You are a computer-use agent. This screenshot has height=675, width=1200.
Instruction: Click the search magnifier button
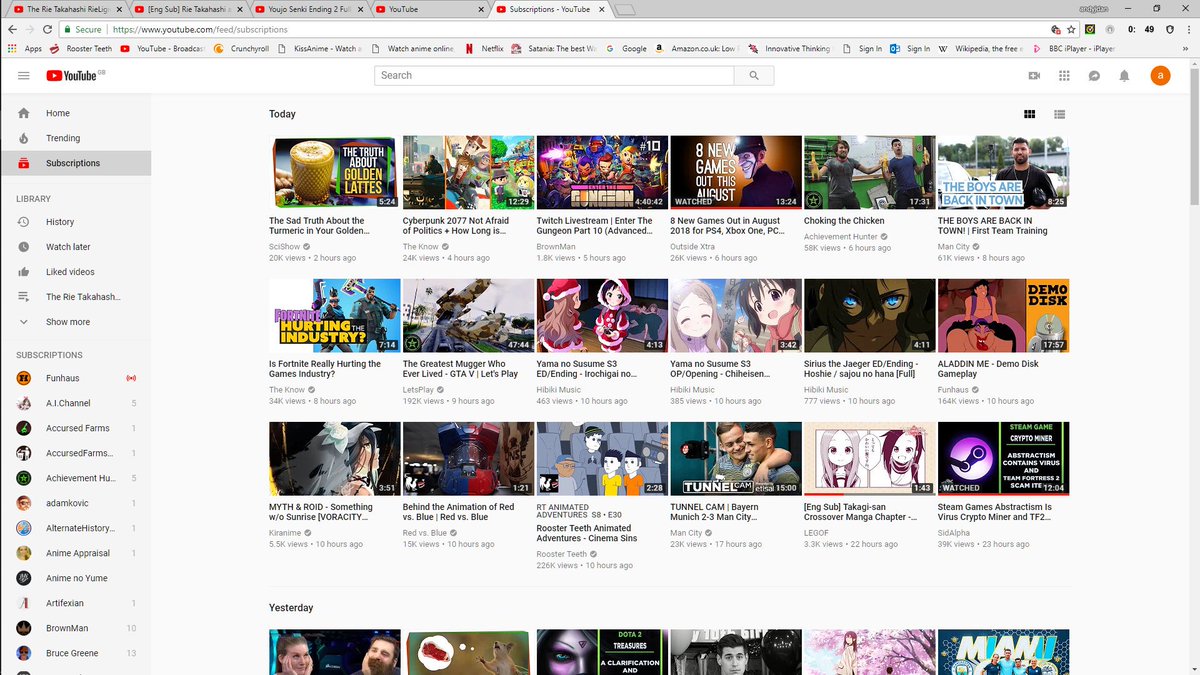point(753,75)
